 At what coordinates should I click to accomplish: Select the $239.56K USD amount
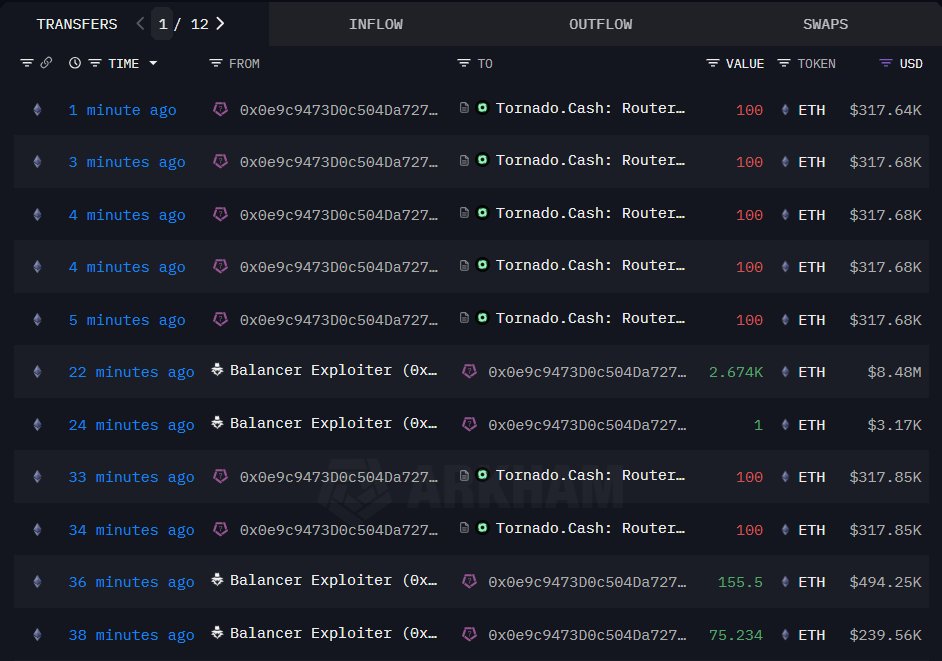[x=886, y=635]
